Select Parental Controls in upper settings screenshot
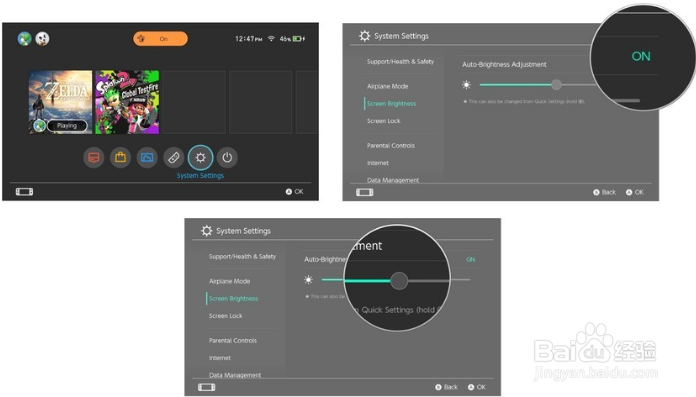 tap(391, 146)
